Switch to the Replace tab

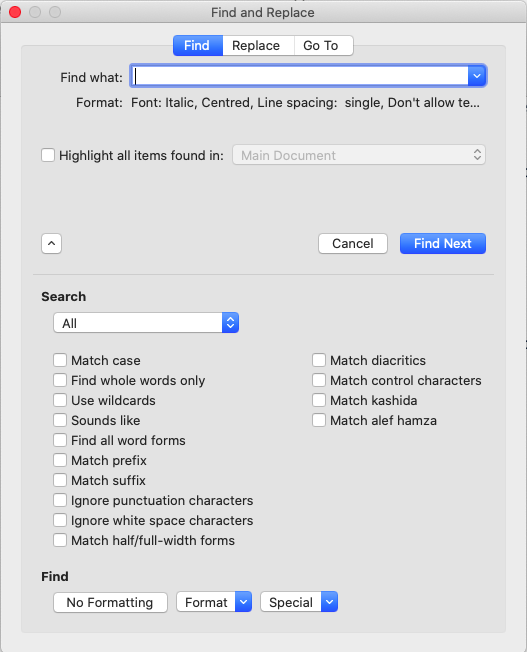pos(258,45)
